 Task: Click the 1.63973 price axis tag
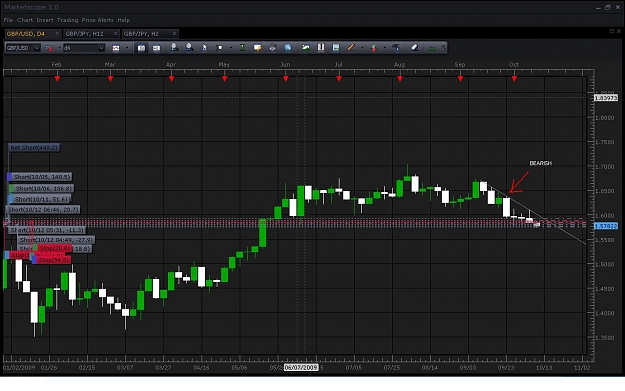tap(606, 98)
